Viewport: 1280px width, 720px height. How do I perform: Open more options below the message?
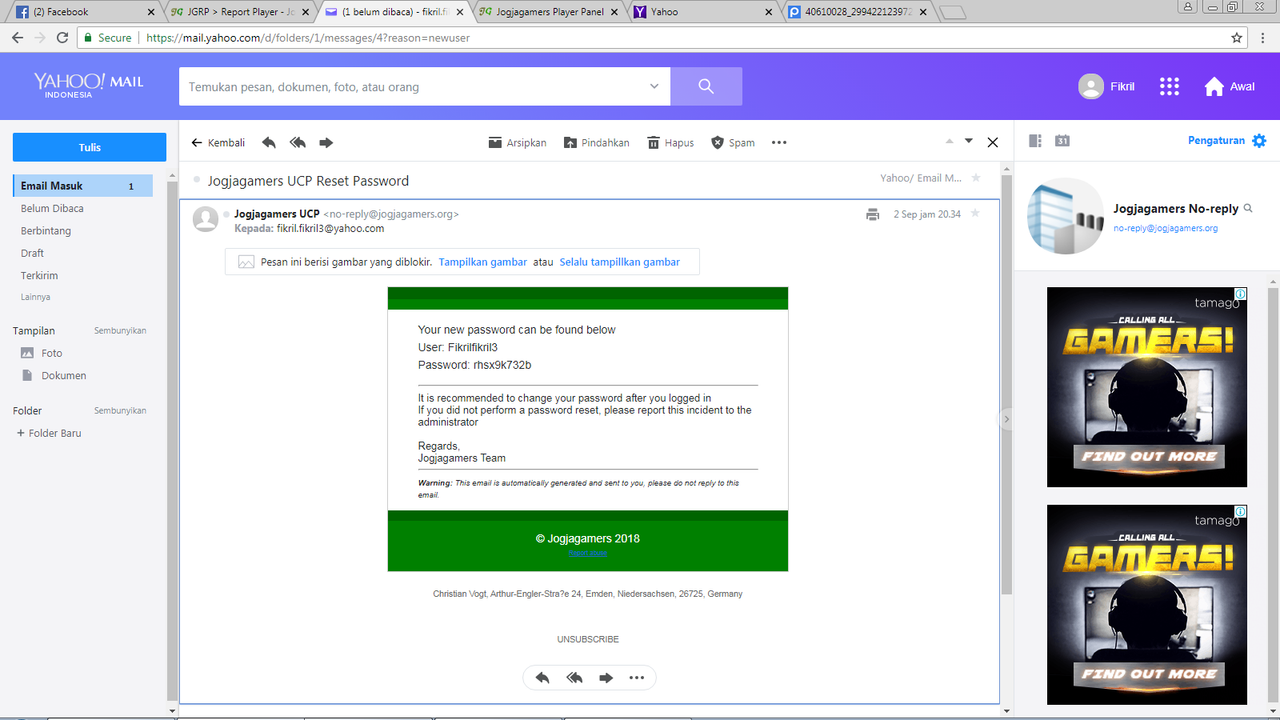point(636,677)
